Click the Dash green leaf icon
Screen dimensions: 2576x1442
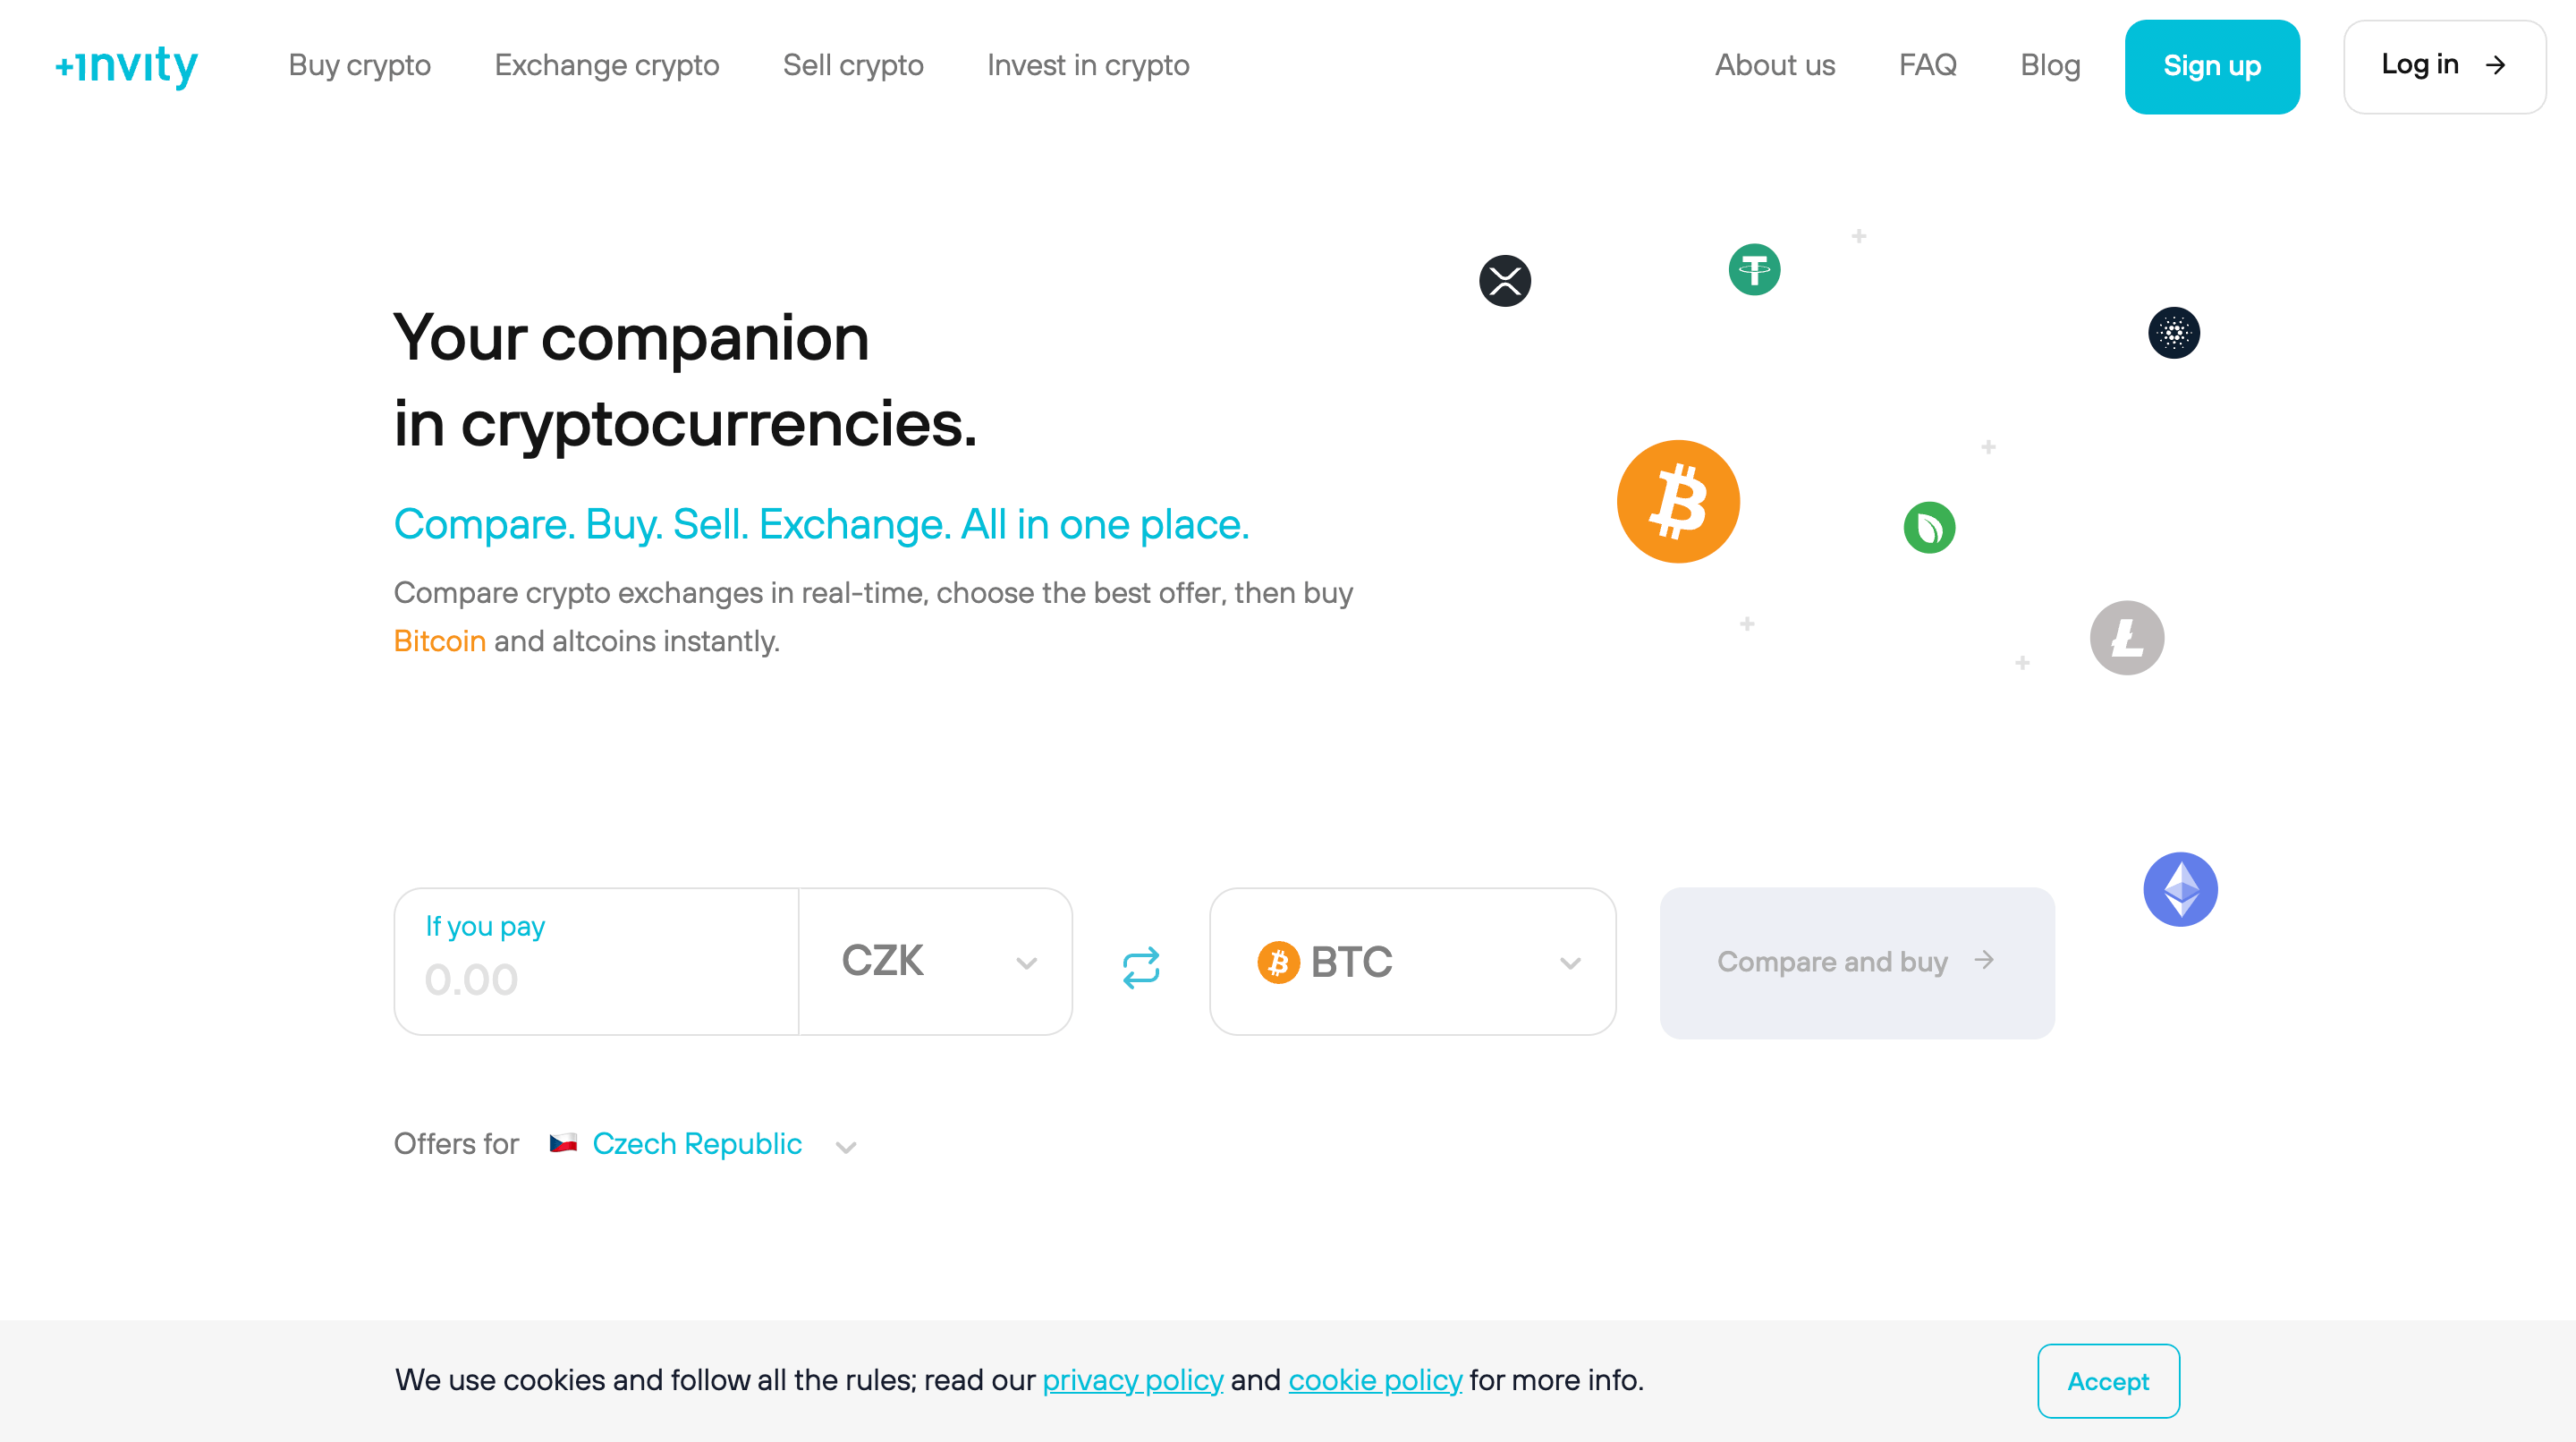[x=1930, y=525]
